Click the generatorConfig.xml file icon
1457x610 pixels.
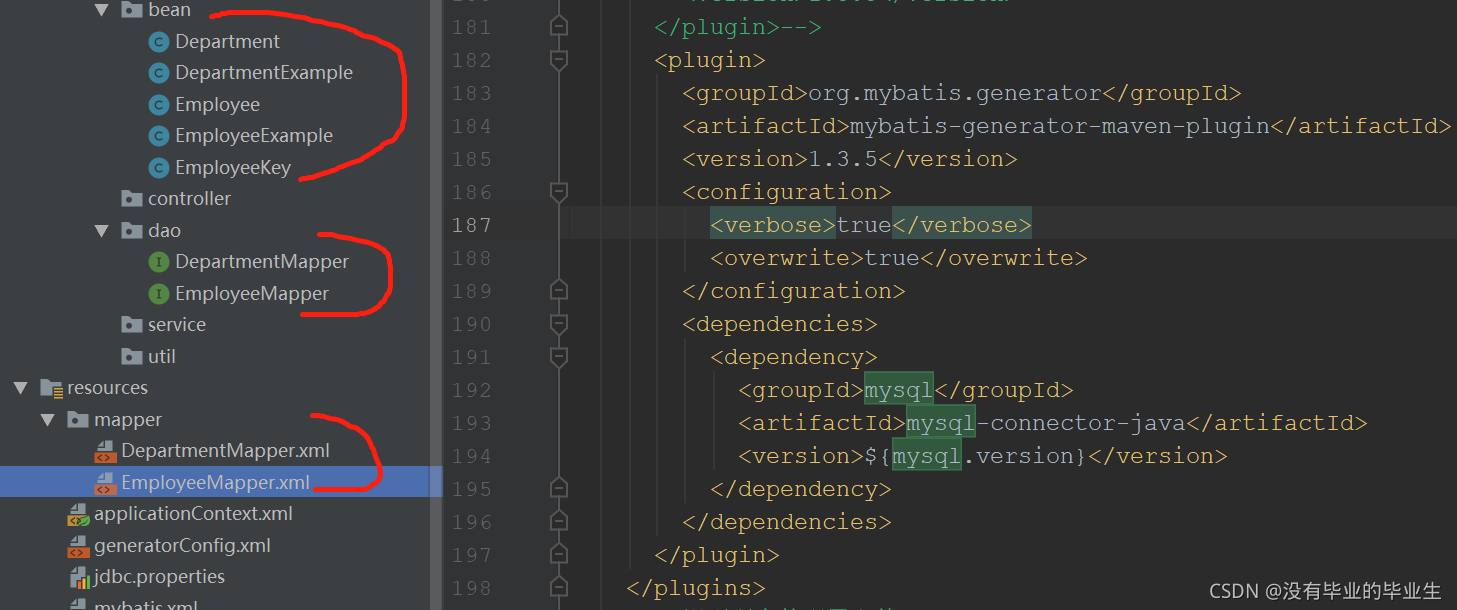(79, 546)
